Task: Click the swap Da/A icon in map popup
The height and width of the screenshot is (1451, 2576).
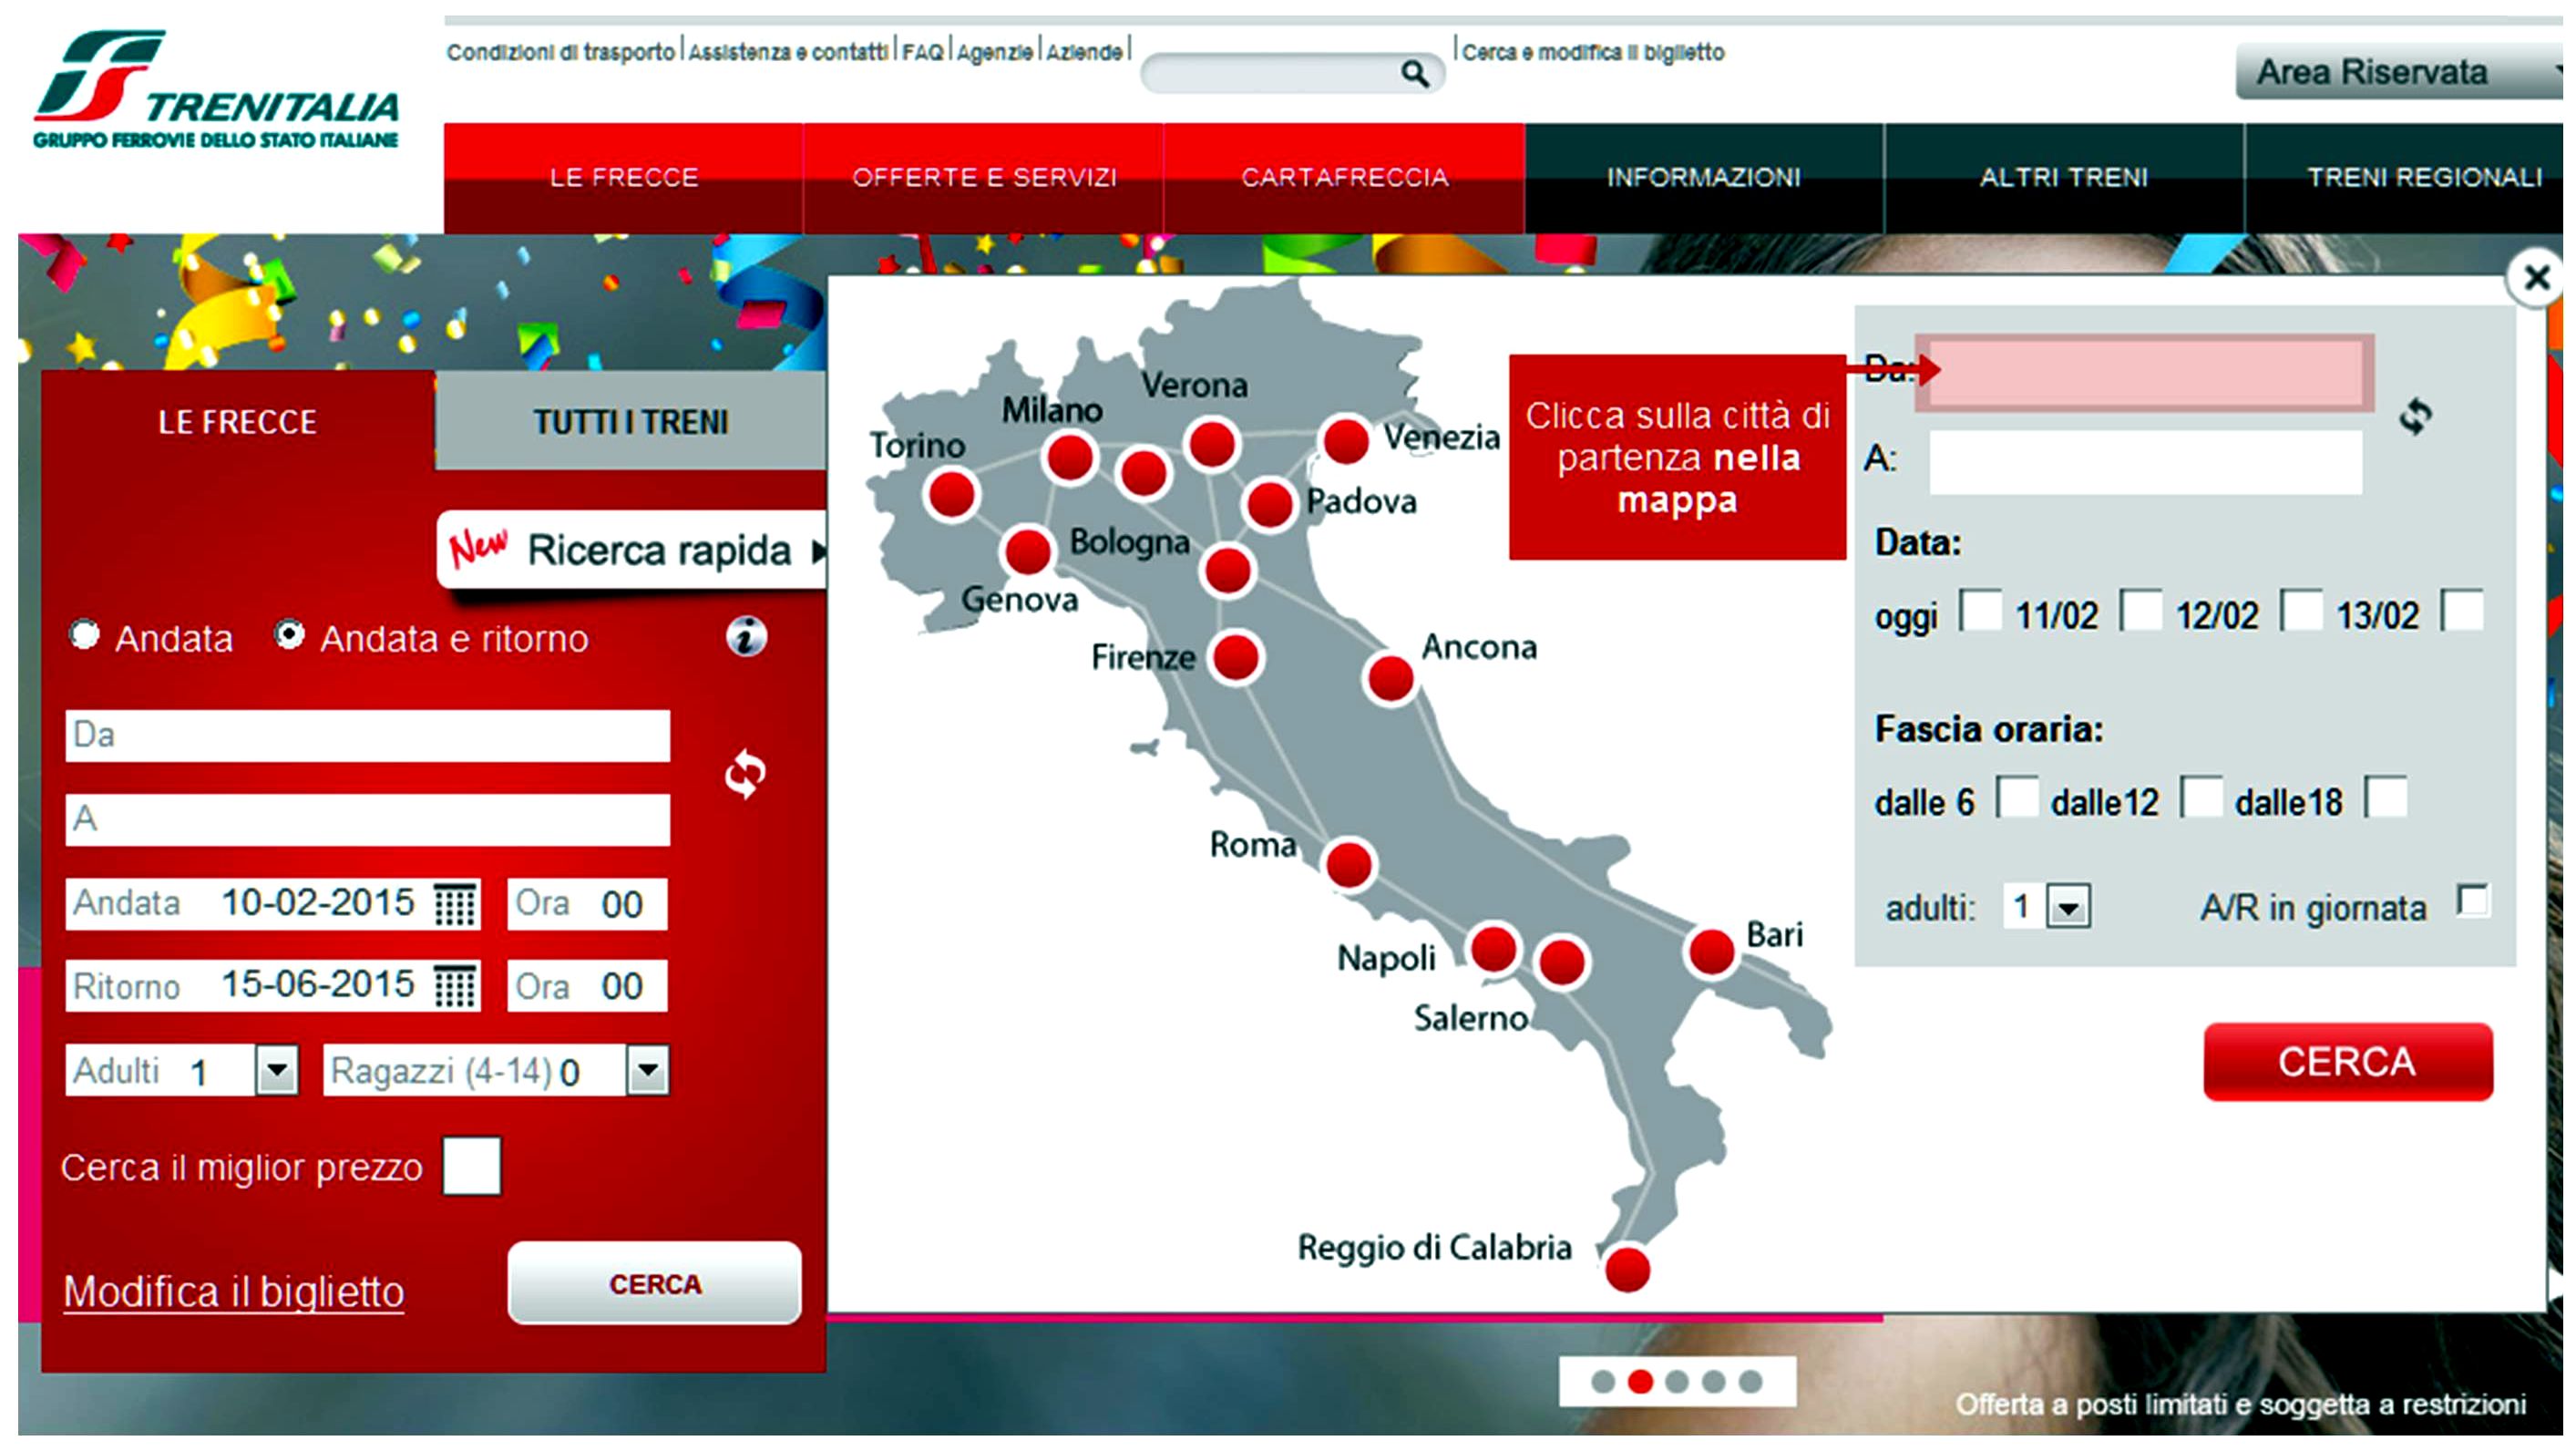Action: coord(2416,416)
